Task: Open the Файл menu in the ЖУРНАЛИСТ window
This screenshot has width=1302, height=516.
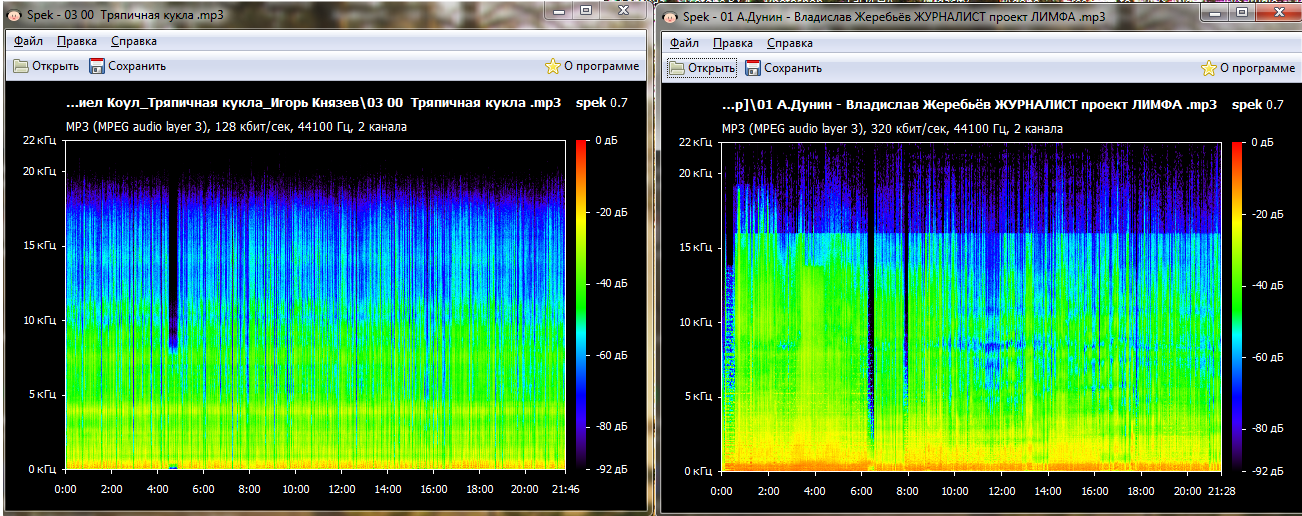Action: coord(684,43)
